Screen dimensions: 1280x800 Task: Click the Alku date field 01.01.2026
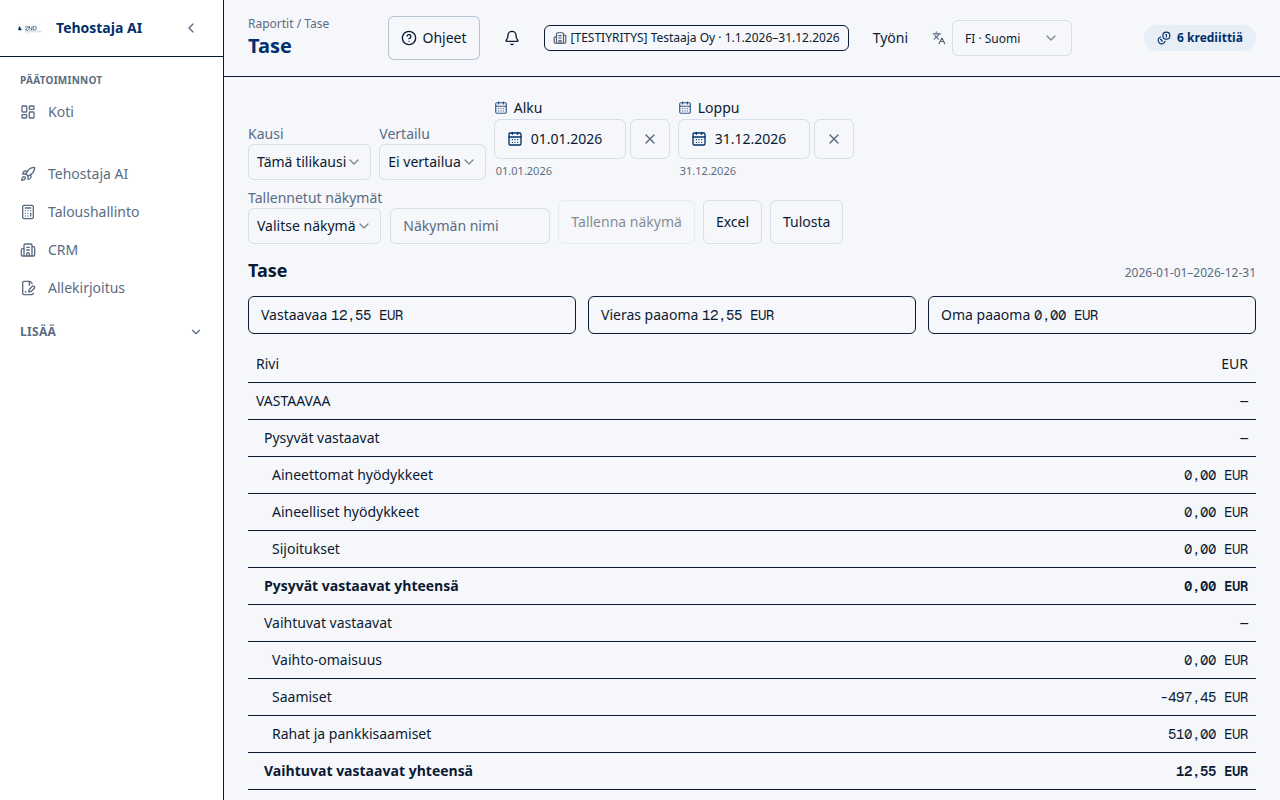560,139
